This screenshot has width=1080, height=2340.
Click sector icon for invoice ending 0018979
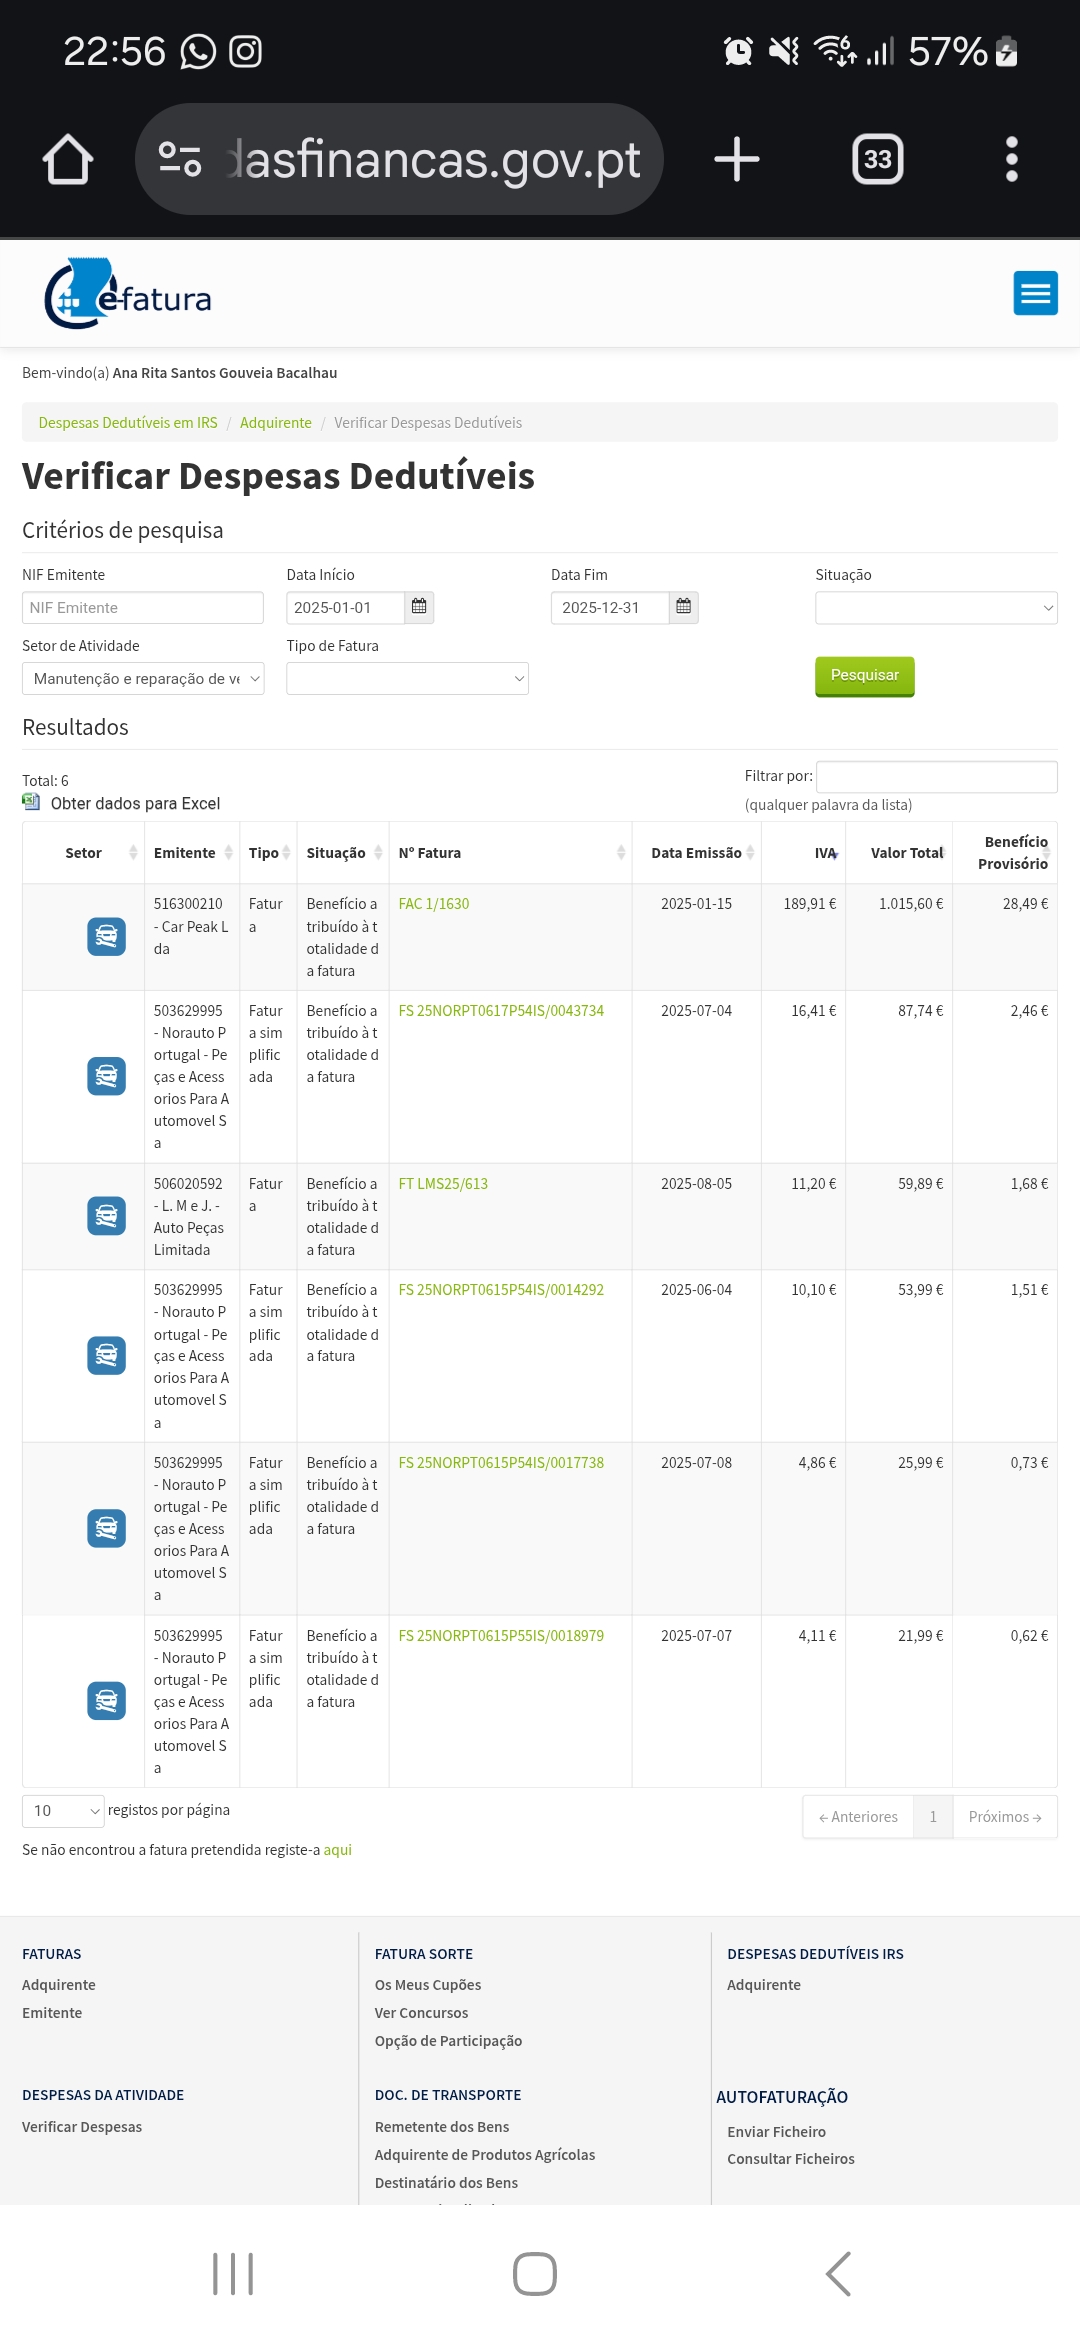click(106, 1701)
